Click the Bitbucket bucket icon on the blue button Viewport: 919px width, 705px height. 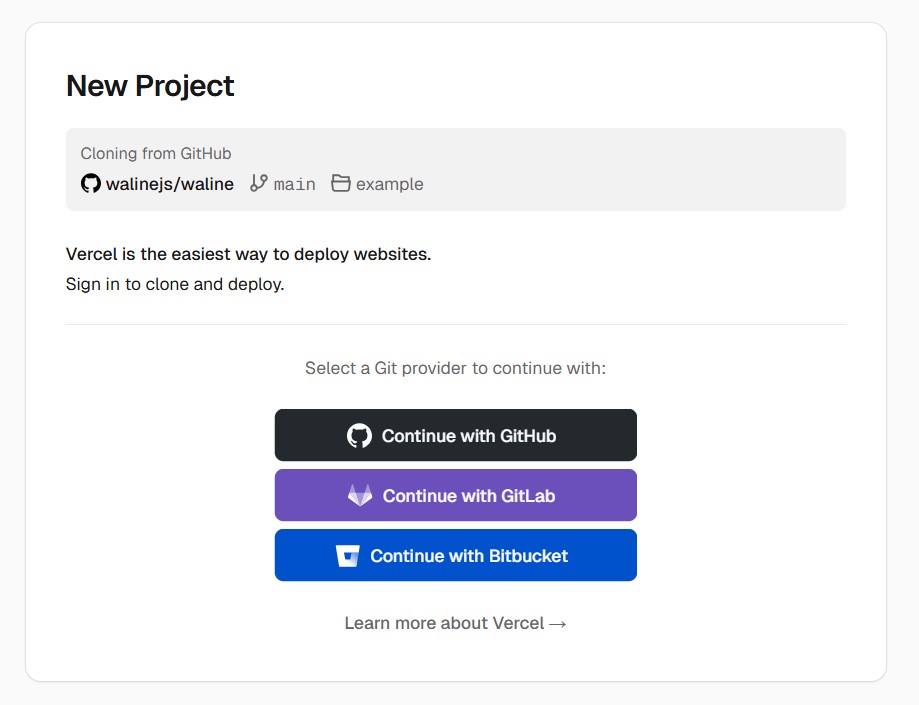coord(346,555)
